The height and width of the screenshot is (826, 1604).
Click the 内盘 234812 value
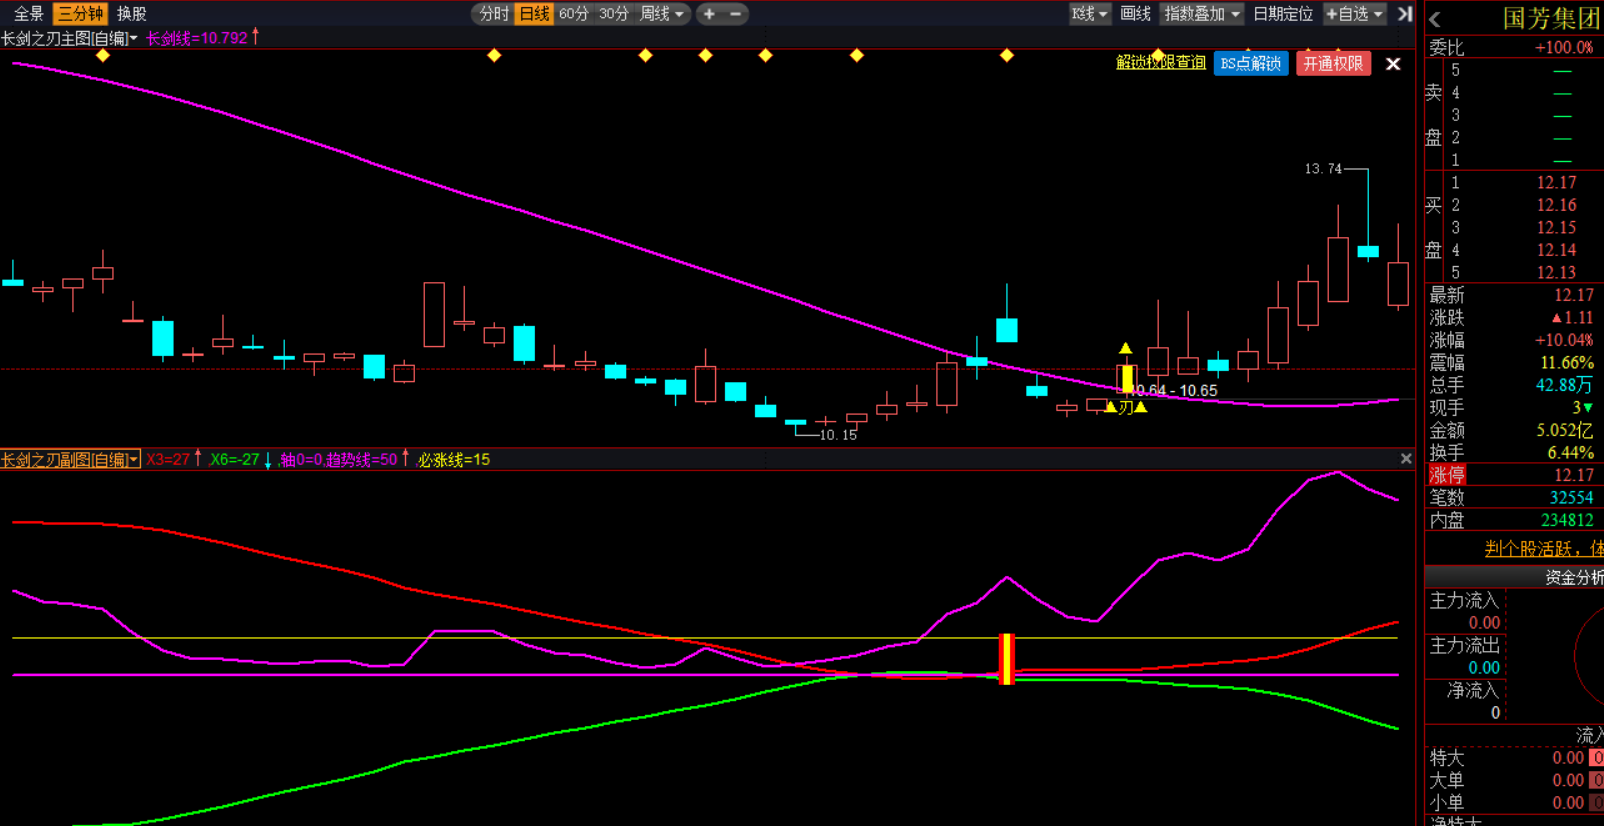point(1567,520)
